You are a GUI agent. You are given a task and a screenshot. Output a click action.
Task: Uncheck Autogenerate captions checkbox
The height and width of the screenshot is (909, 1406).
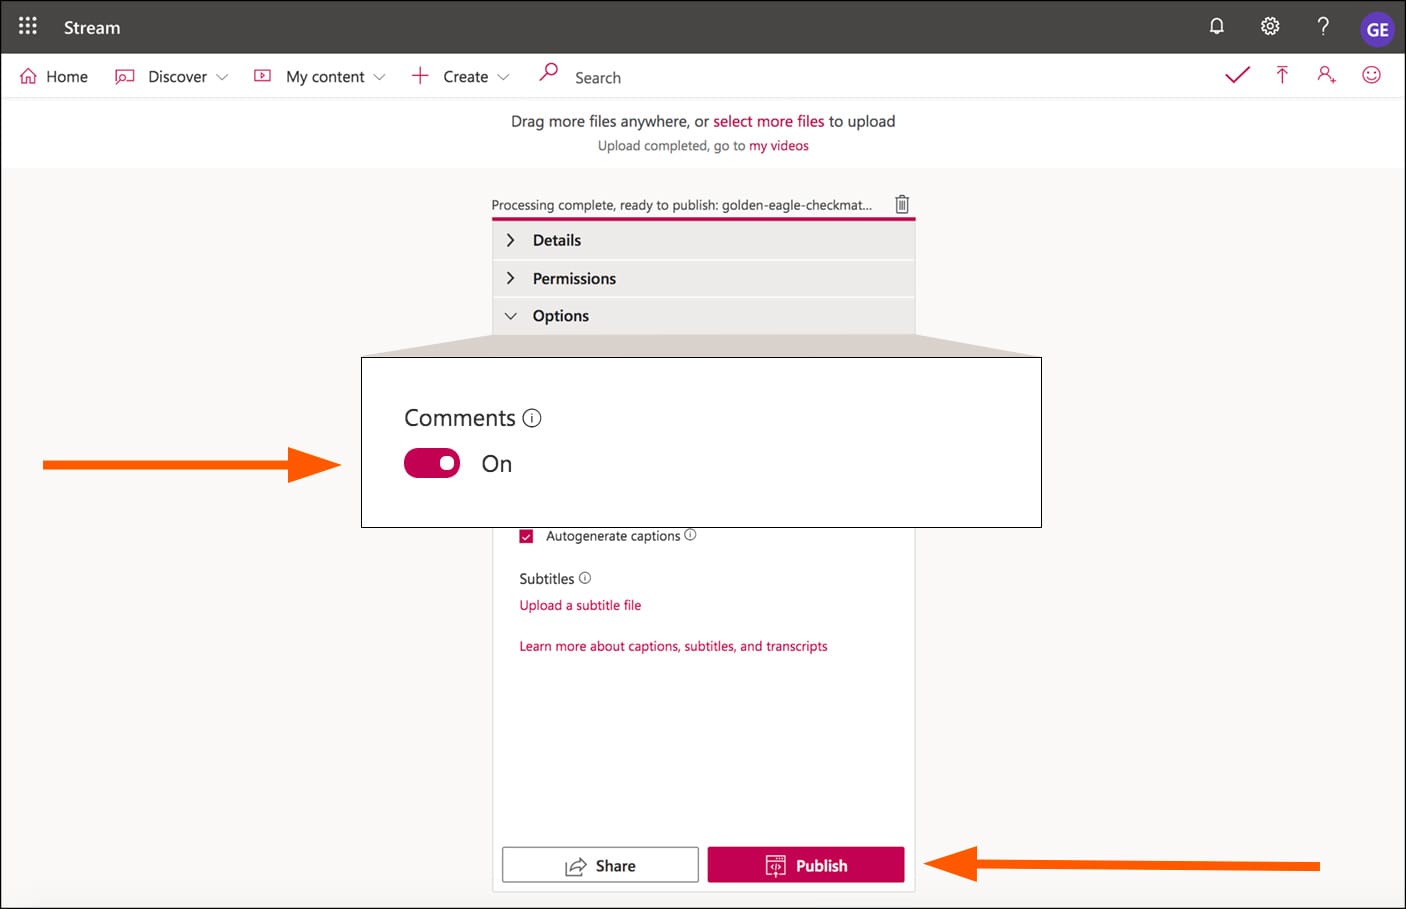point(526,537)
